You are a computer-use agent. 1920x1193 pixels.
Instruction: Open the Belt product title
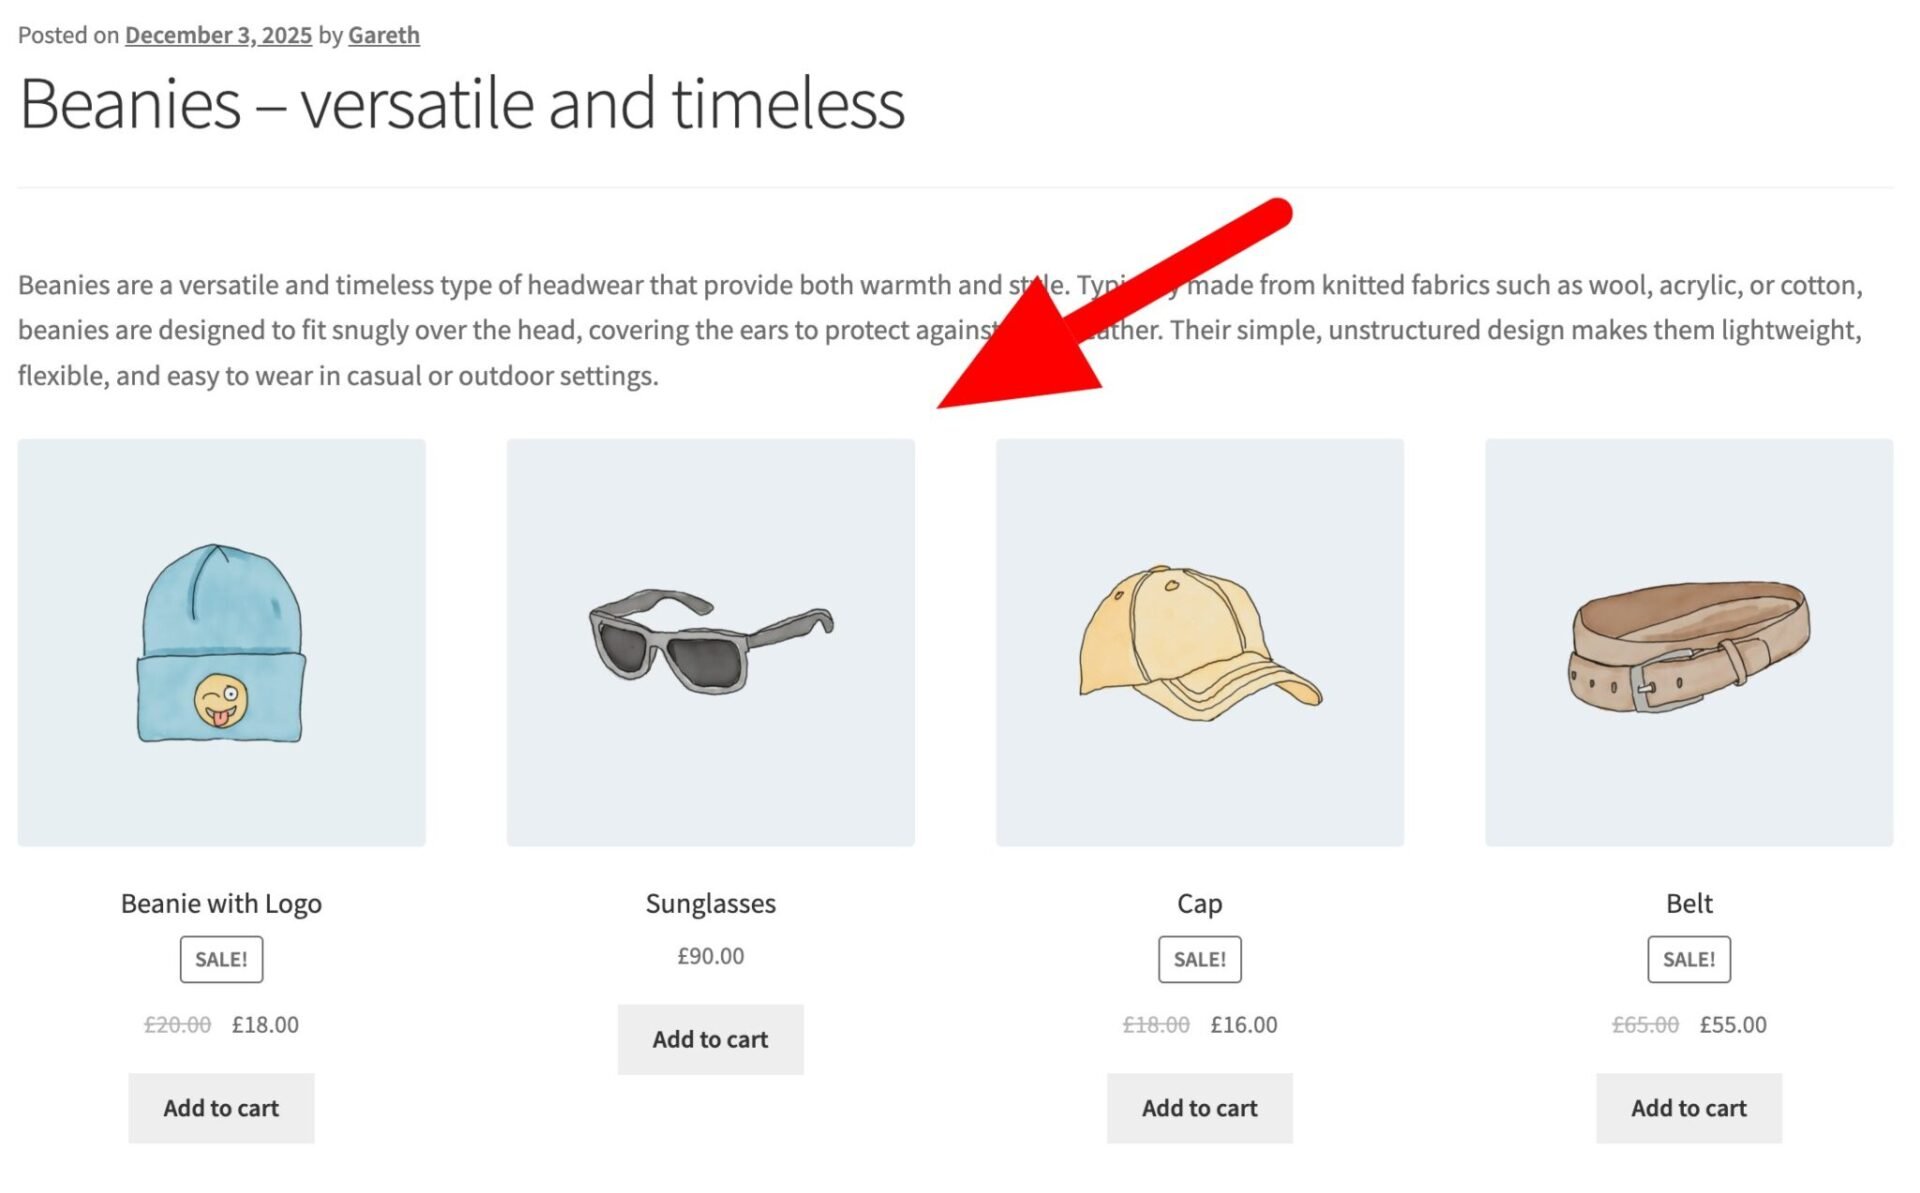pyautogui.click(x=1688, y=903)
